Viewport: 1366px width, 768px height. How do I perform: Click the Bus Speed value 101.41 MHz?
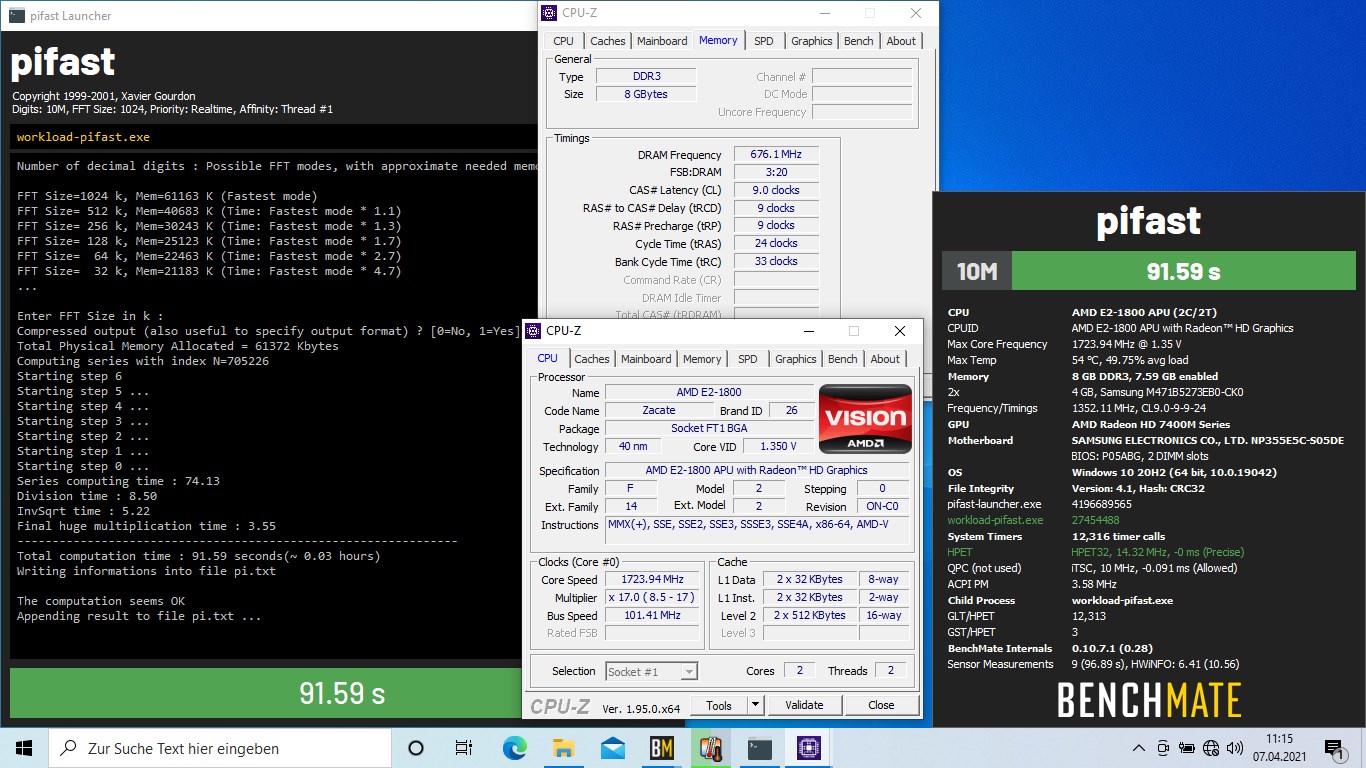tap(653, 615)
